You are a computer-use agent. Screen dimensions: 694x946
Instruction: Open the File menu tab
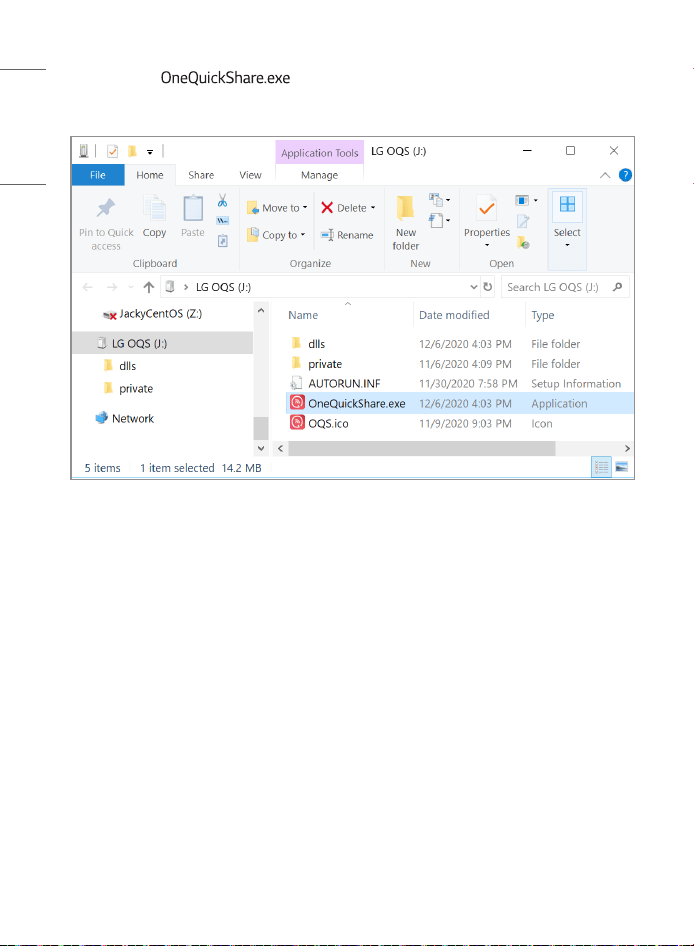click(x=98, y=175)
